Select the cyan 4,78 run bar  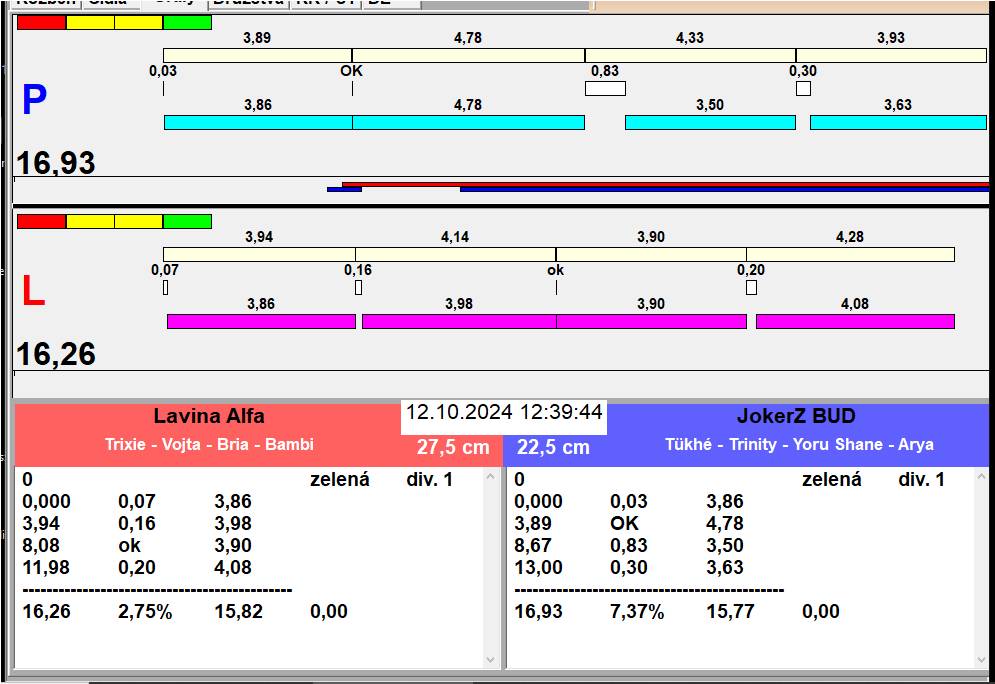click(x=468, y=122)
